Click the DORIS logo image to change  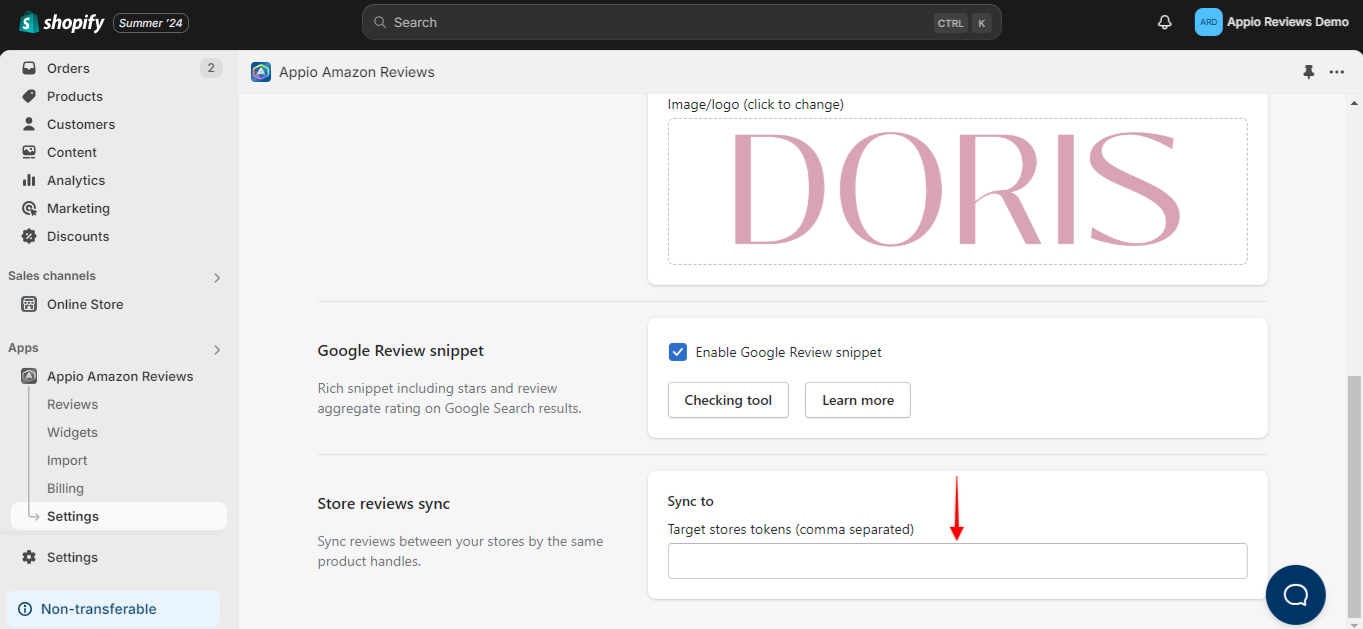click(958, 192)
